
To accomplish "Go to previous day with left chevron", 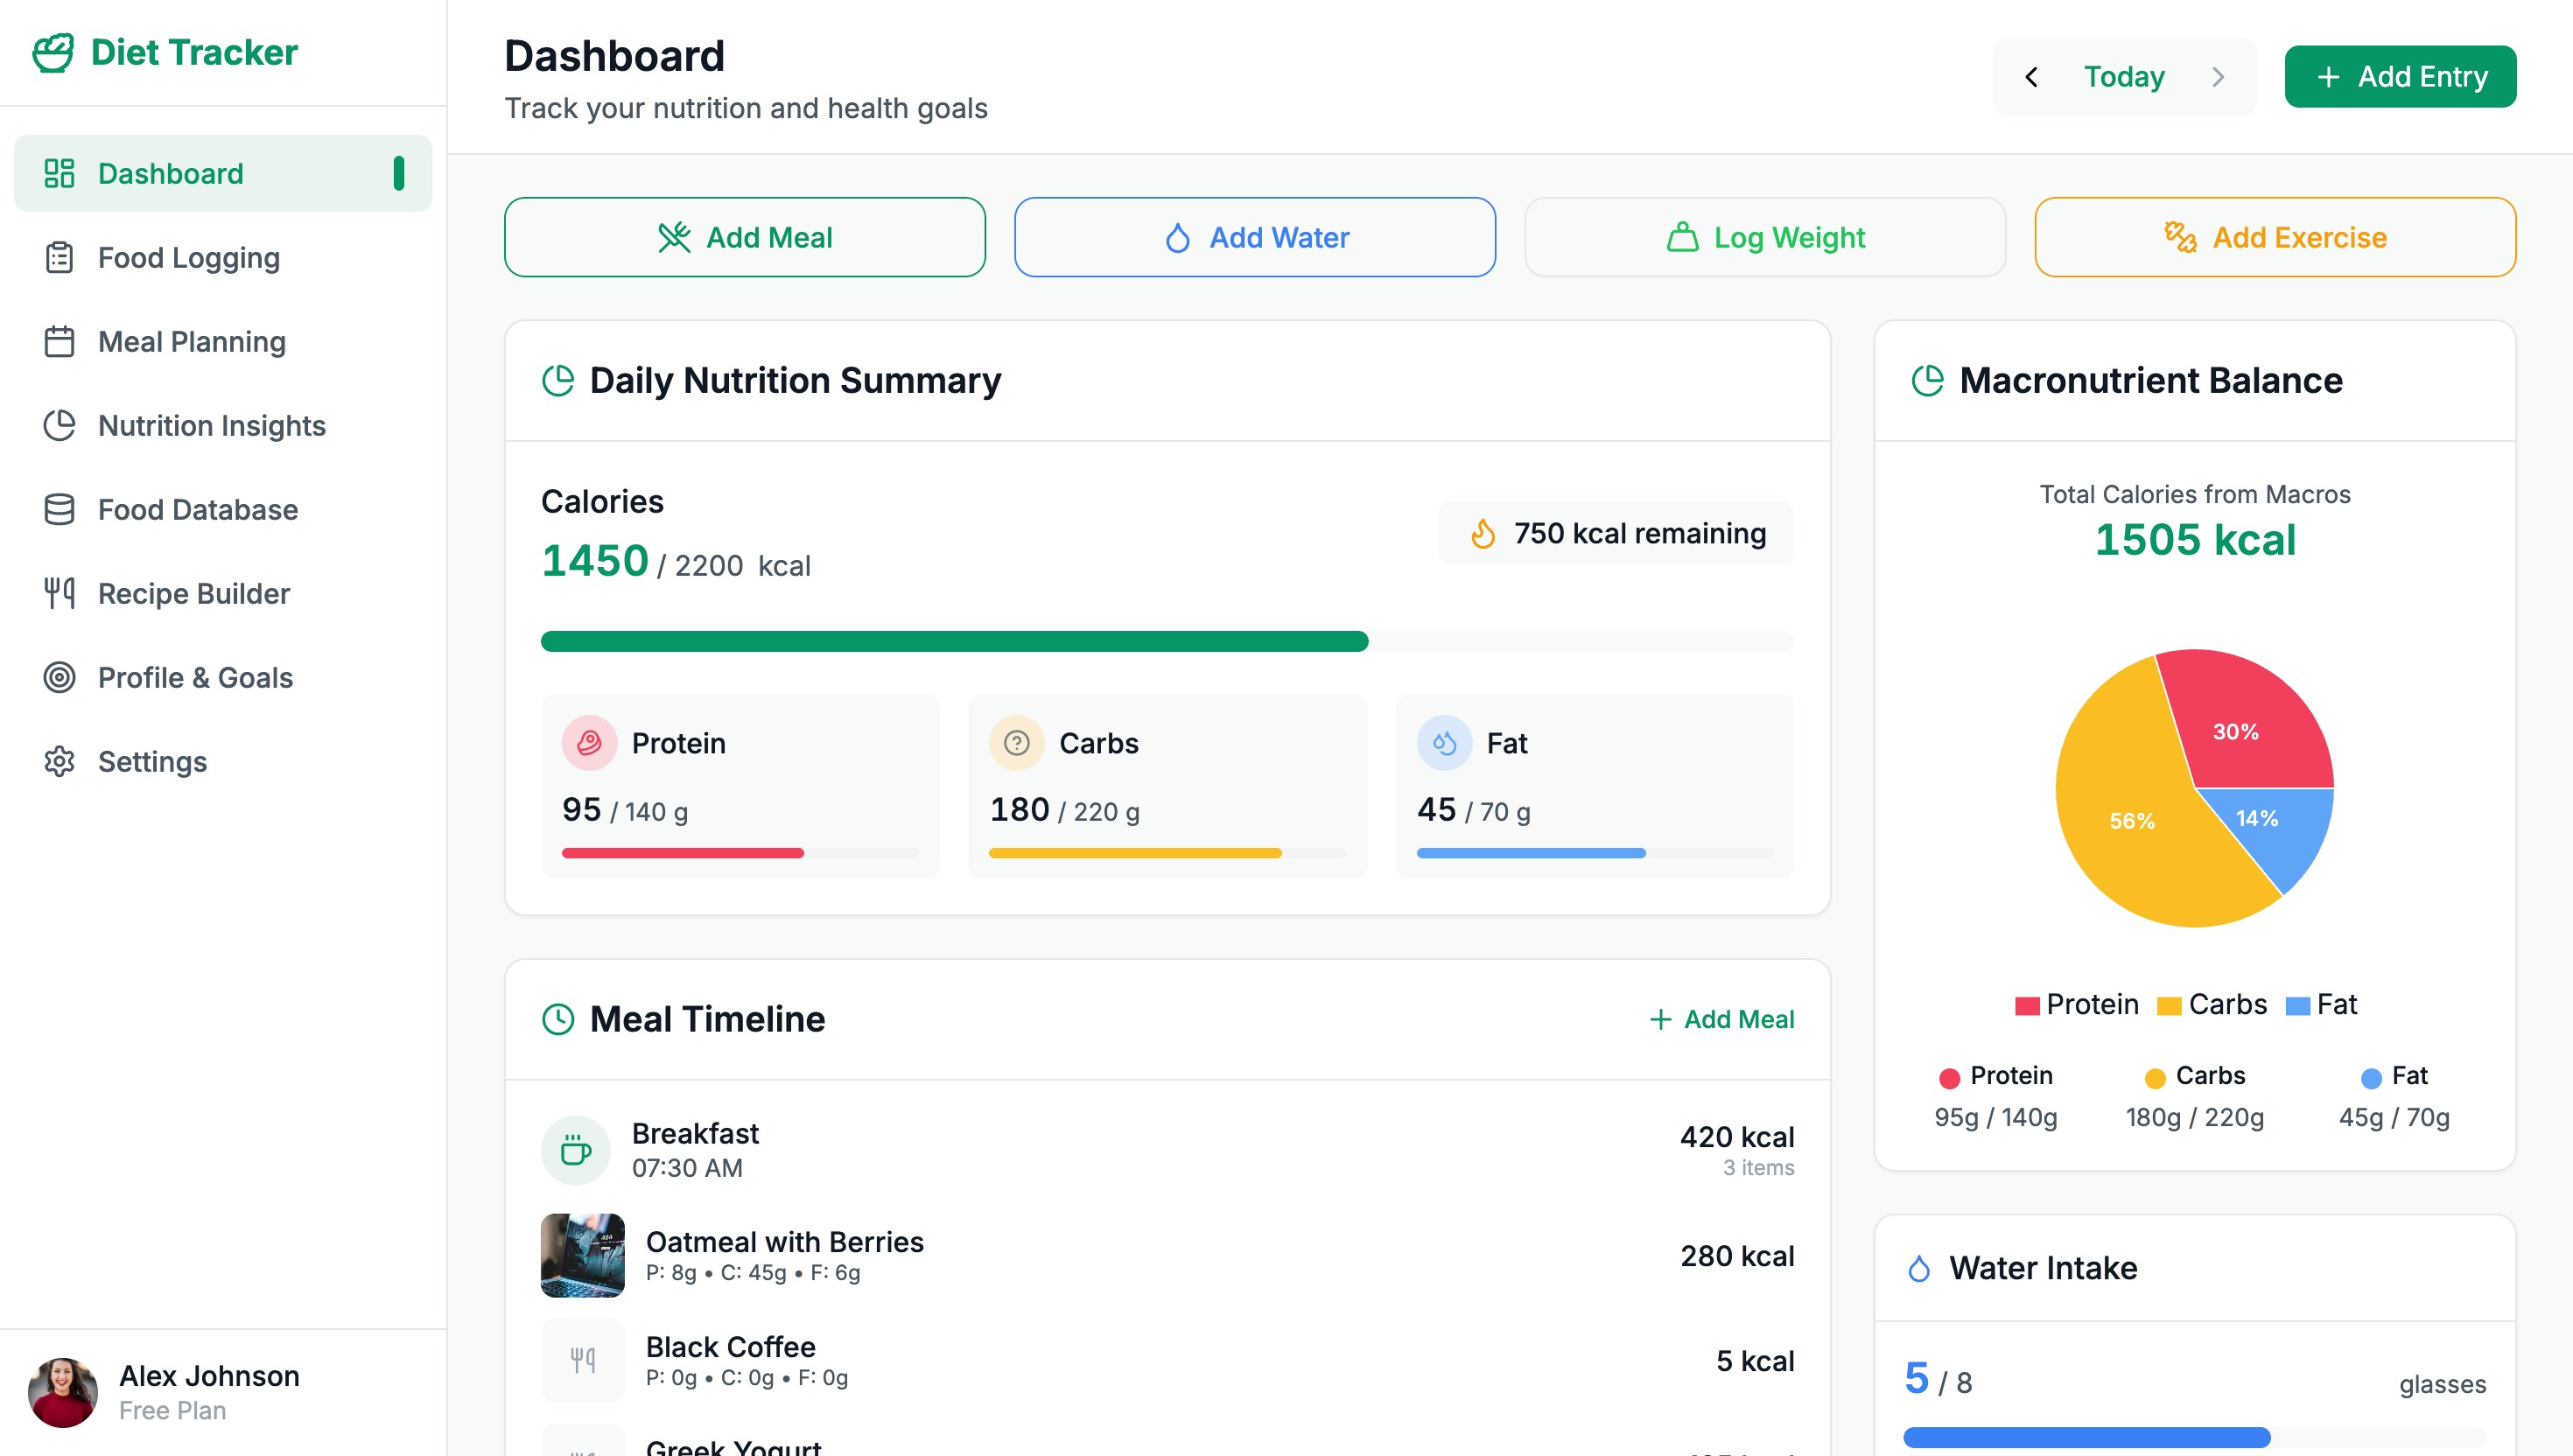I will pos(2032,77).
